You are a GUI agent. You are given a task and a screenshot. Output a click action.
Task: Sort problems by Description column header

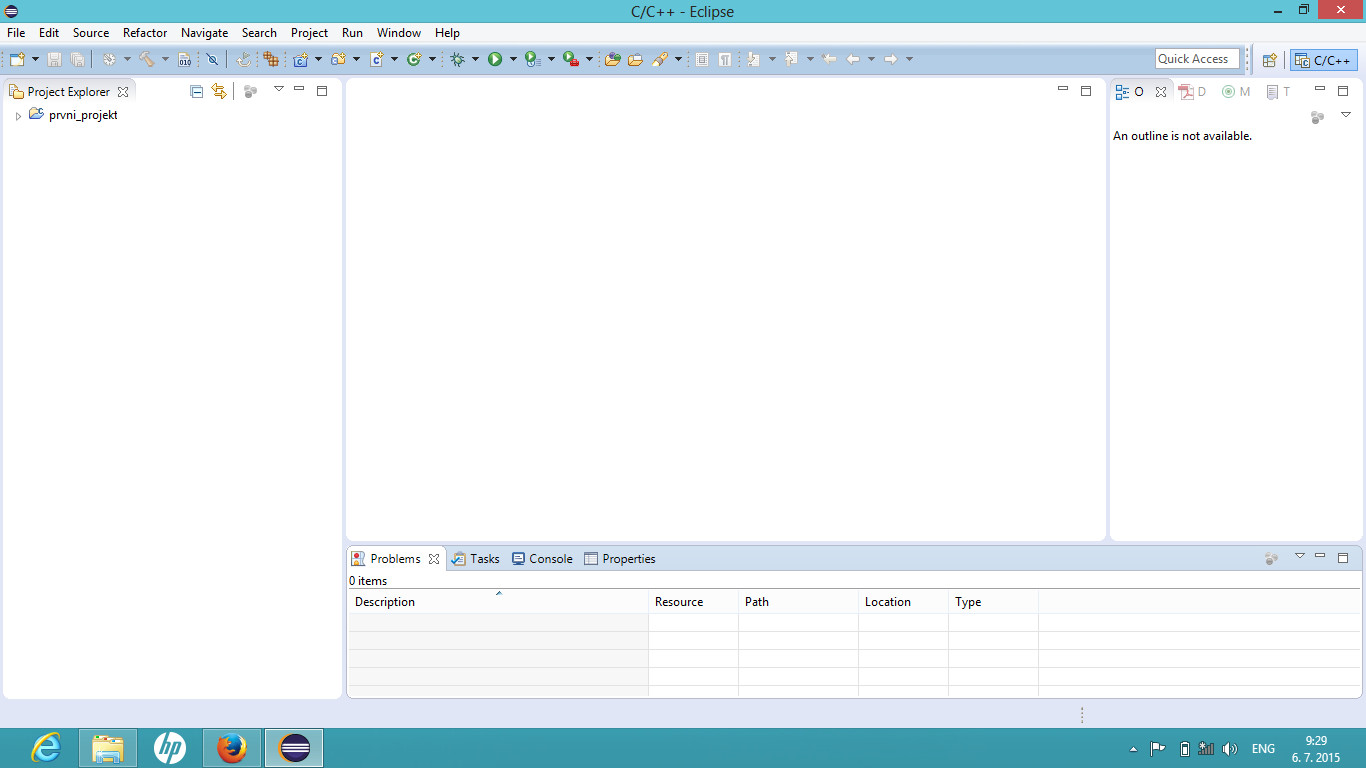[497, 602]
